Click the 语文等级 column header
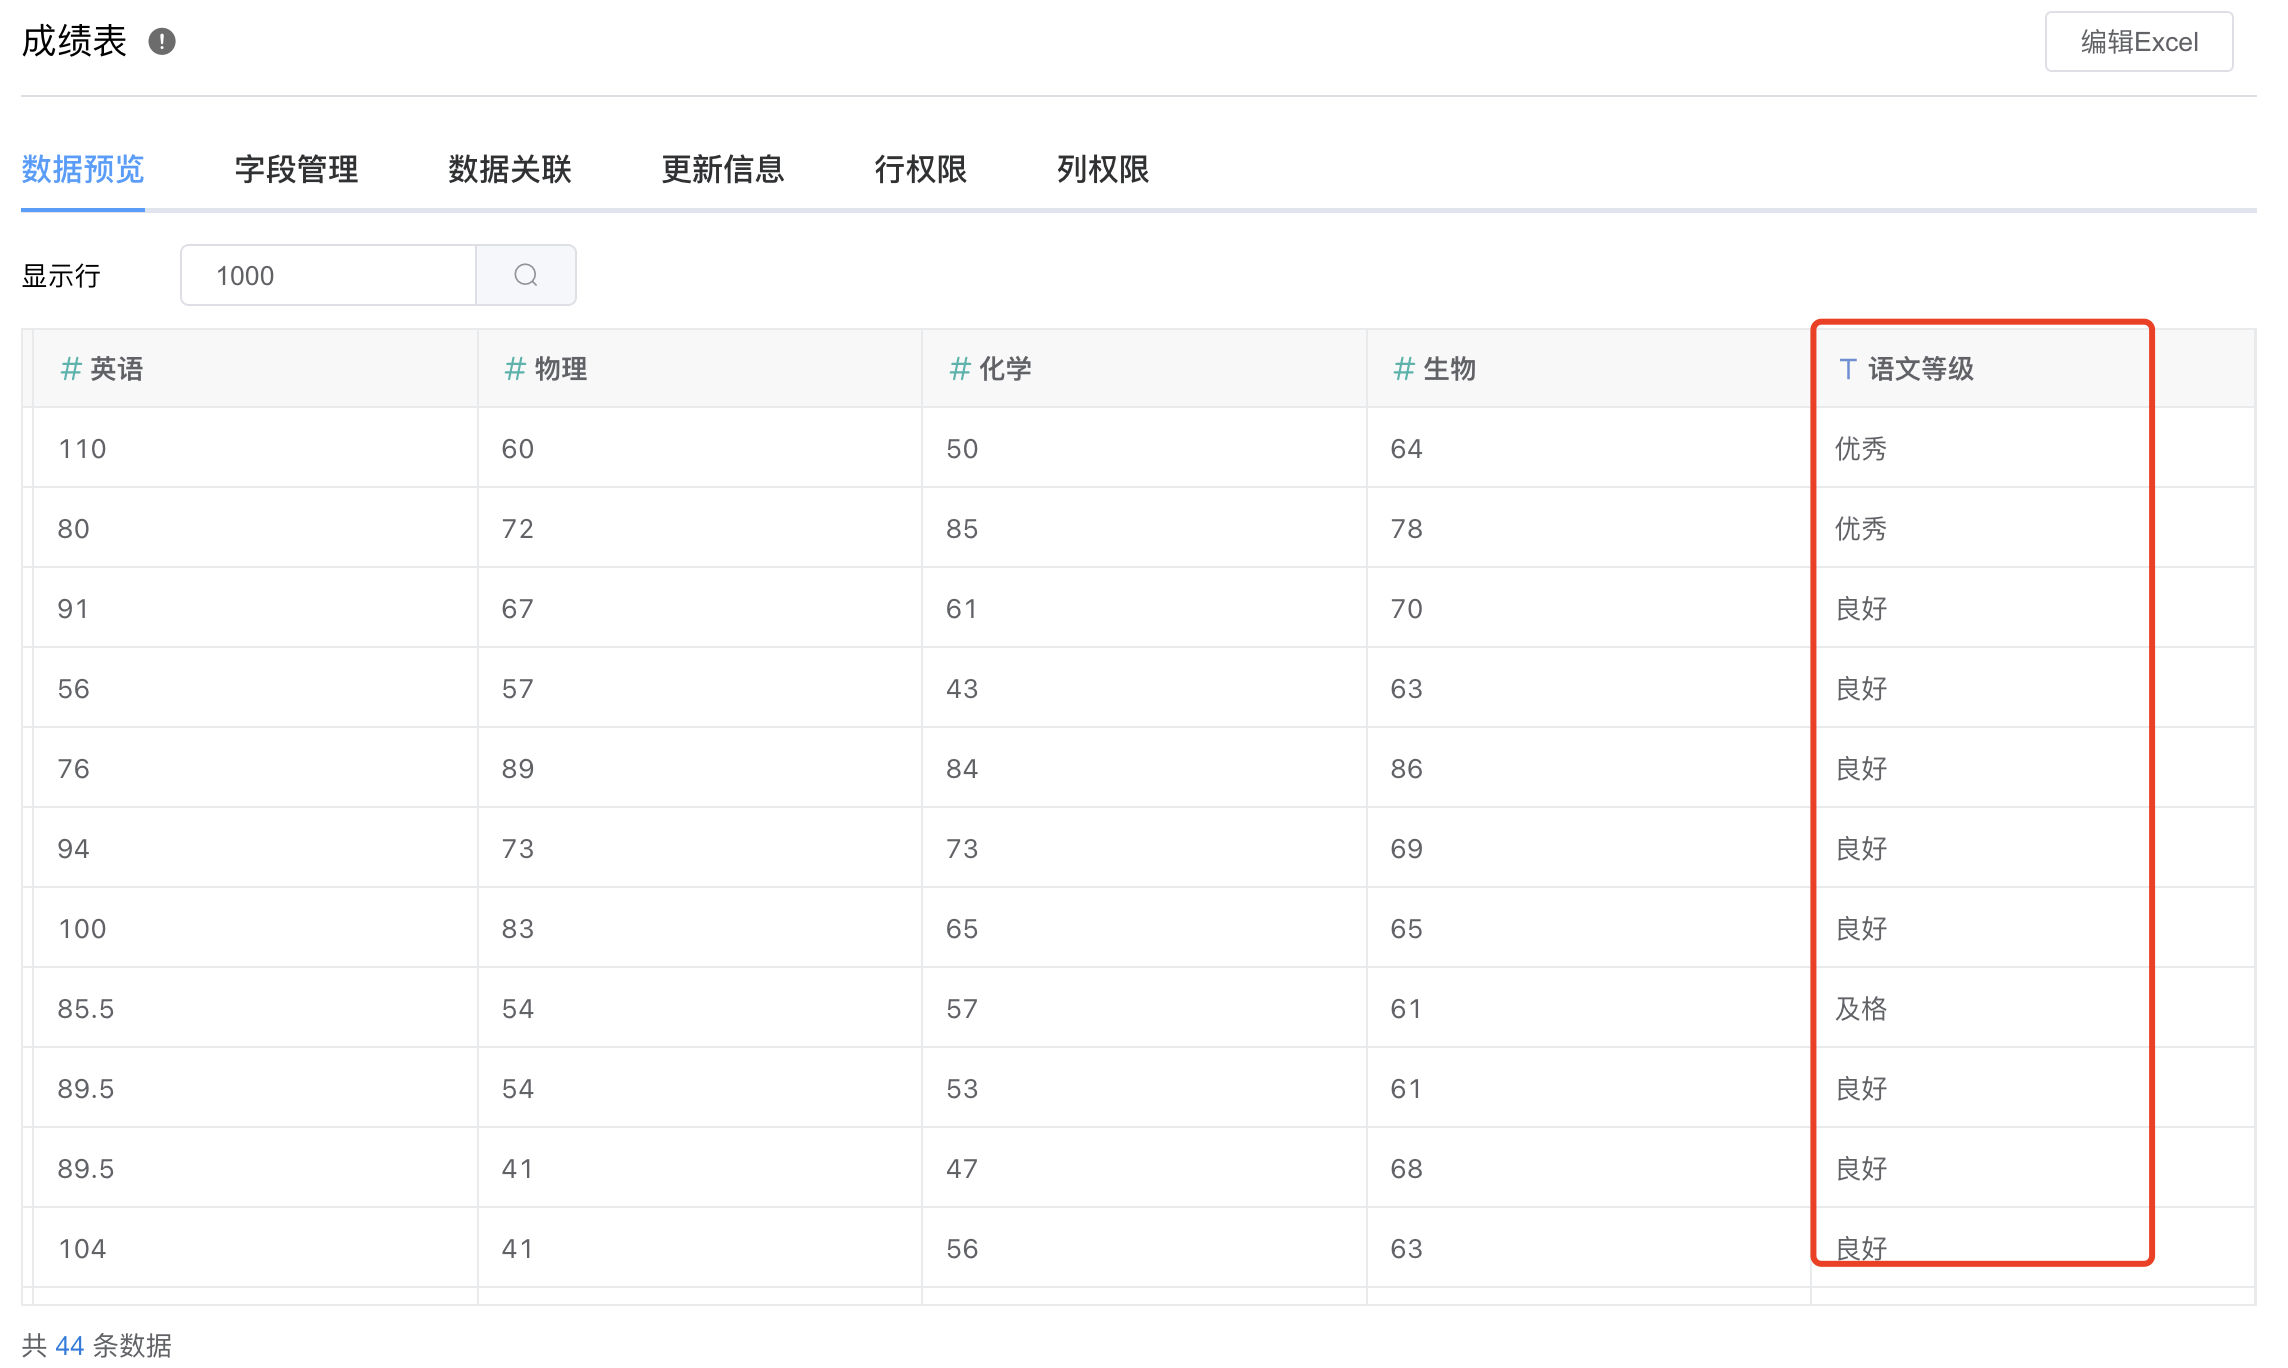 1920,369
